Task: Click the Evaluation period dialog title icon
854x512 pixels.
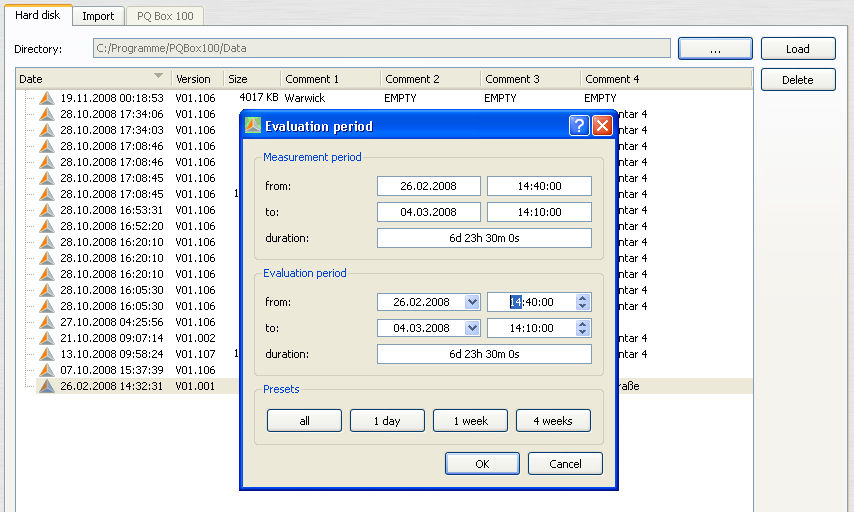Action: point(253,126)
